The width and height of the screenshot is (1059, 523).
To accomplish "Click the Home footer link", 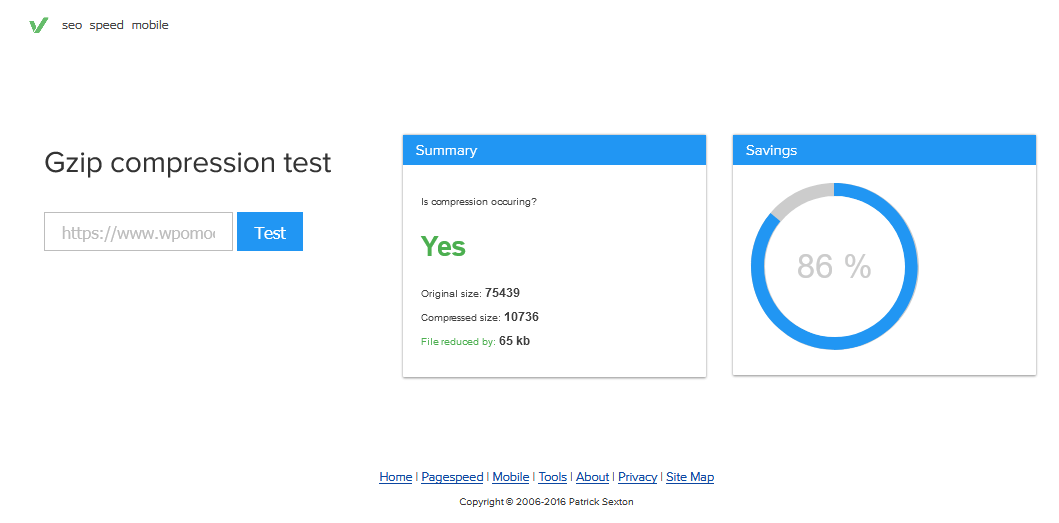I will pyautogui.click(x=396, y=477).
